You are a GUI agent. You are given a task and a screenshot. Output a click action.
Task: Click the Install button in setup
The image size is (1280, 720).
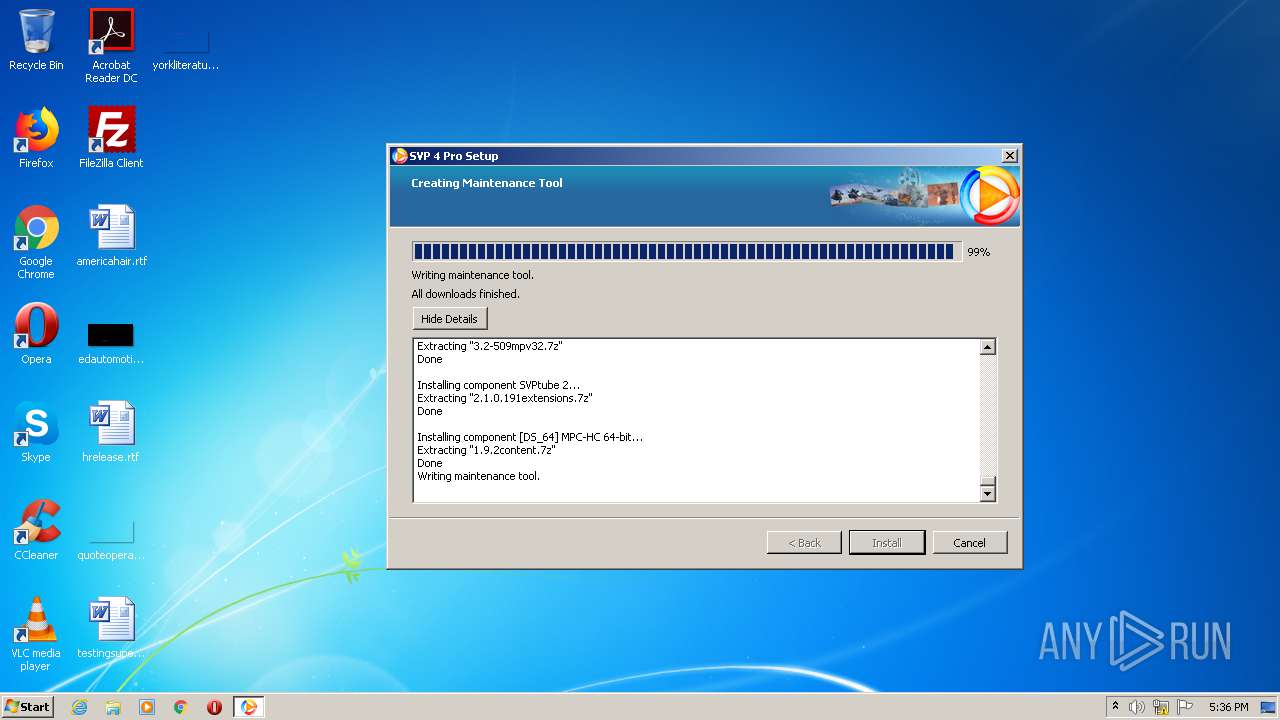(886, 542)
